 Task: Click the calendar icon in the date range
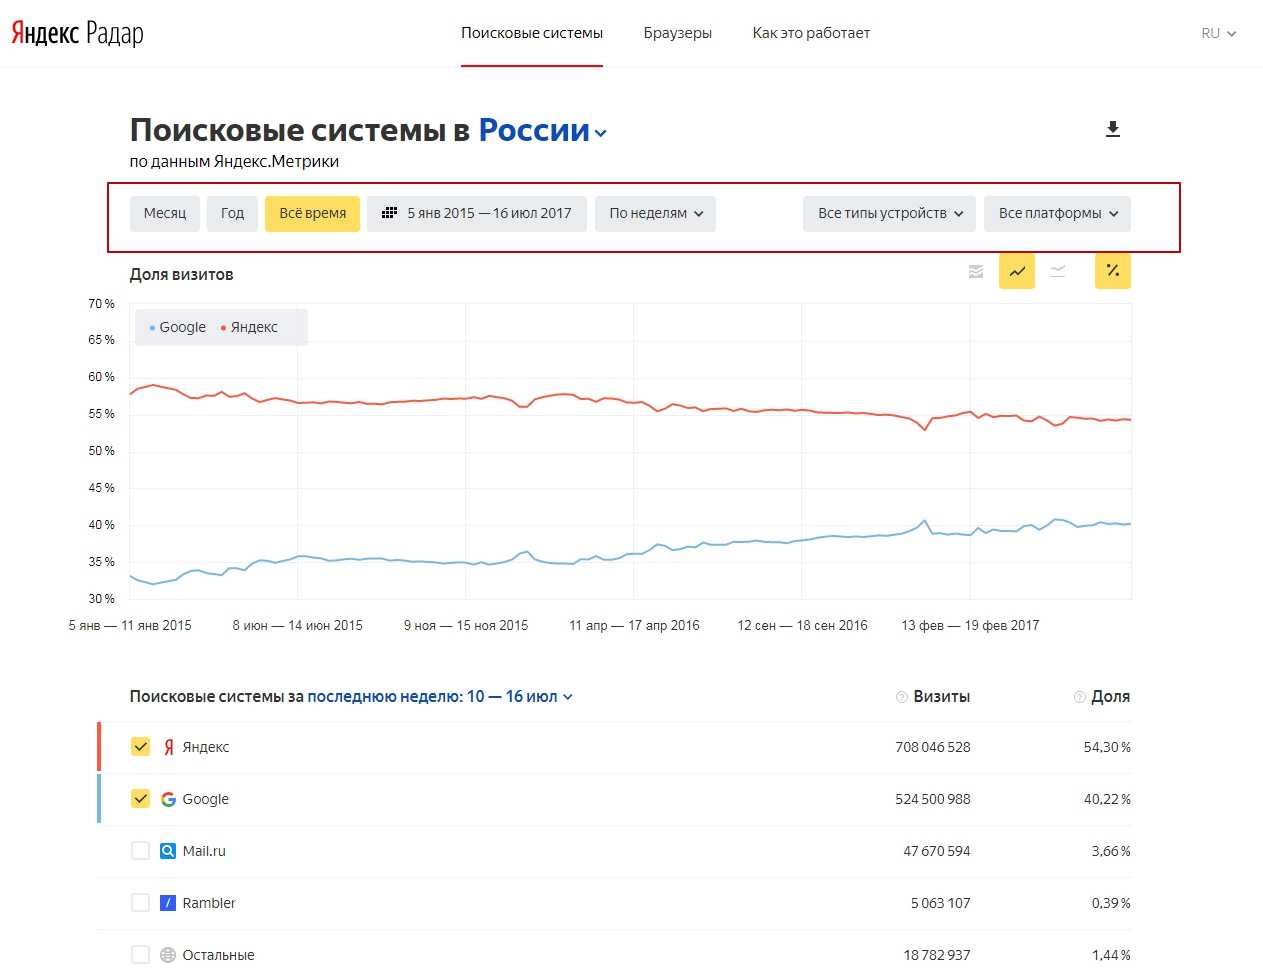click(x=390, y=213)
